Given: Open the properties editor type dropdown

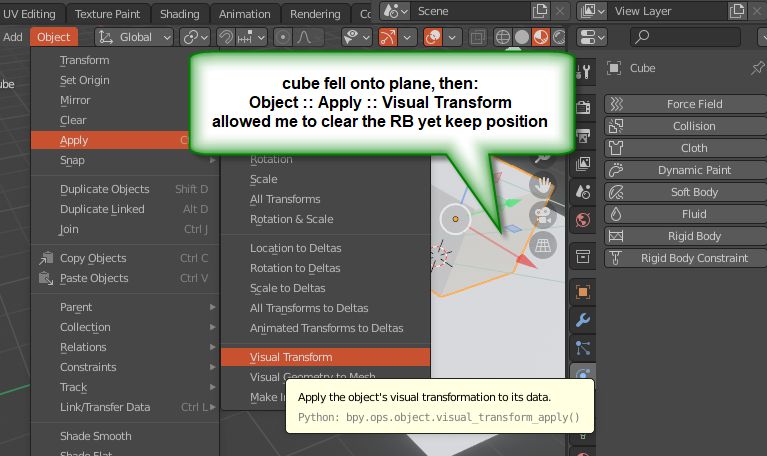Looking at the screenshot, I should 591,37.
